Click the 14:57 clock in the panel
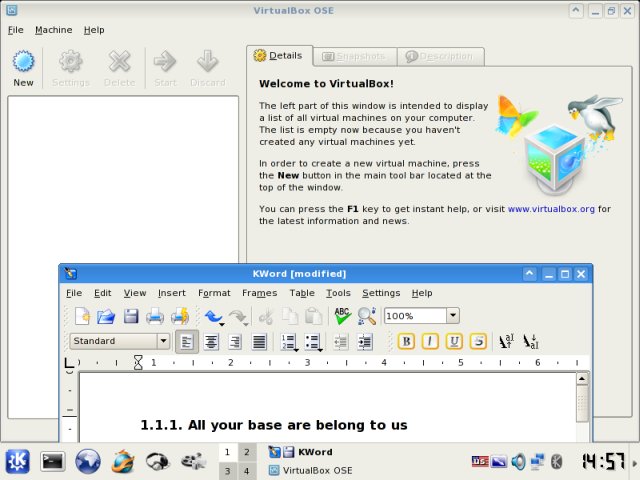The image size is (640, 480). [603, 462]
